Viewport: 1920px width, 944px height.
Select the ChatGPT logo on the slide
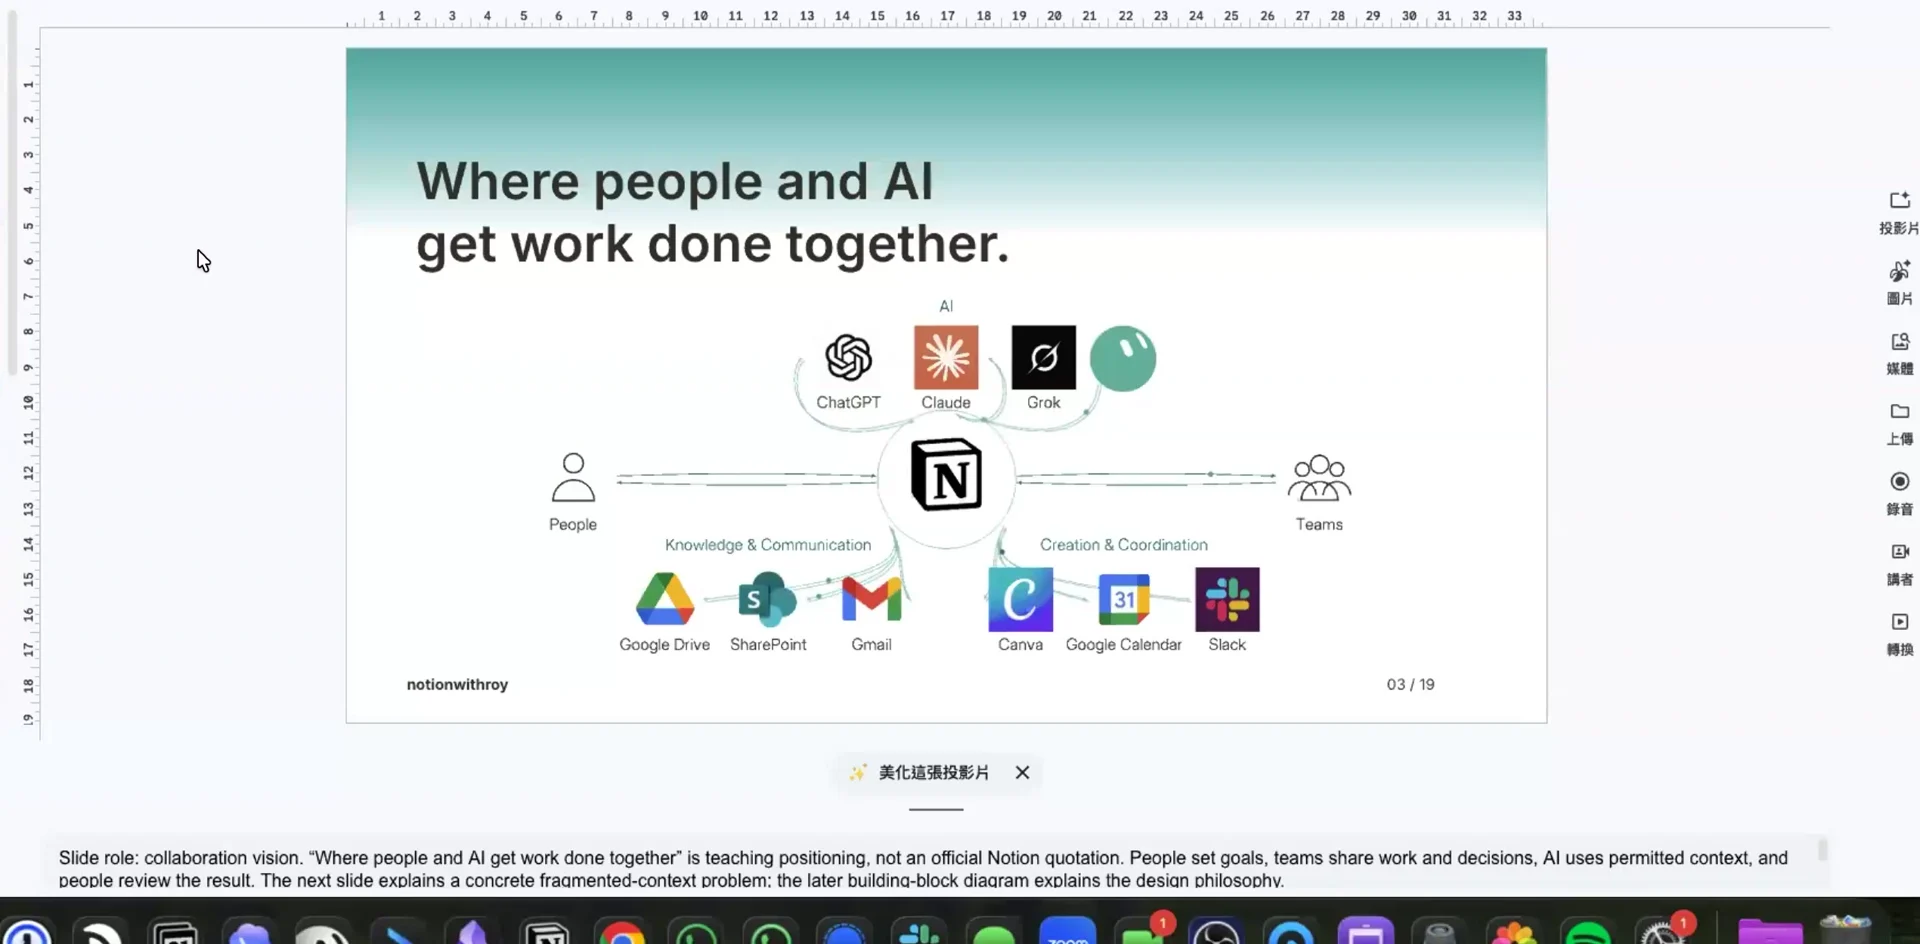(x=848, y=358)
